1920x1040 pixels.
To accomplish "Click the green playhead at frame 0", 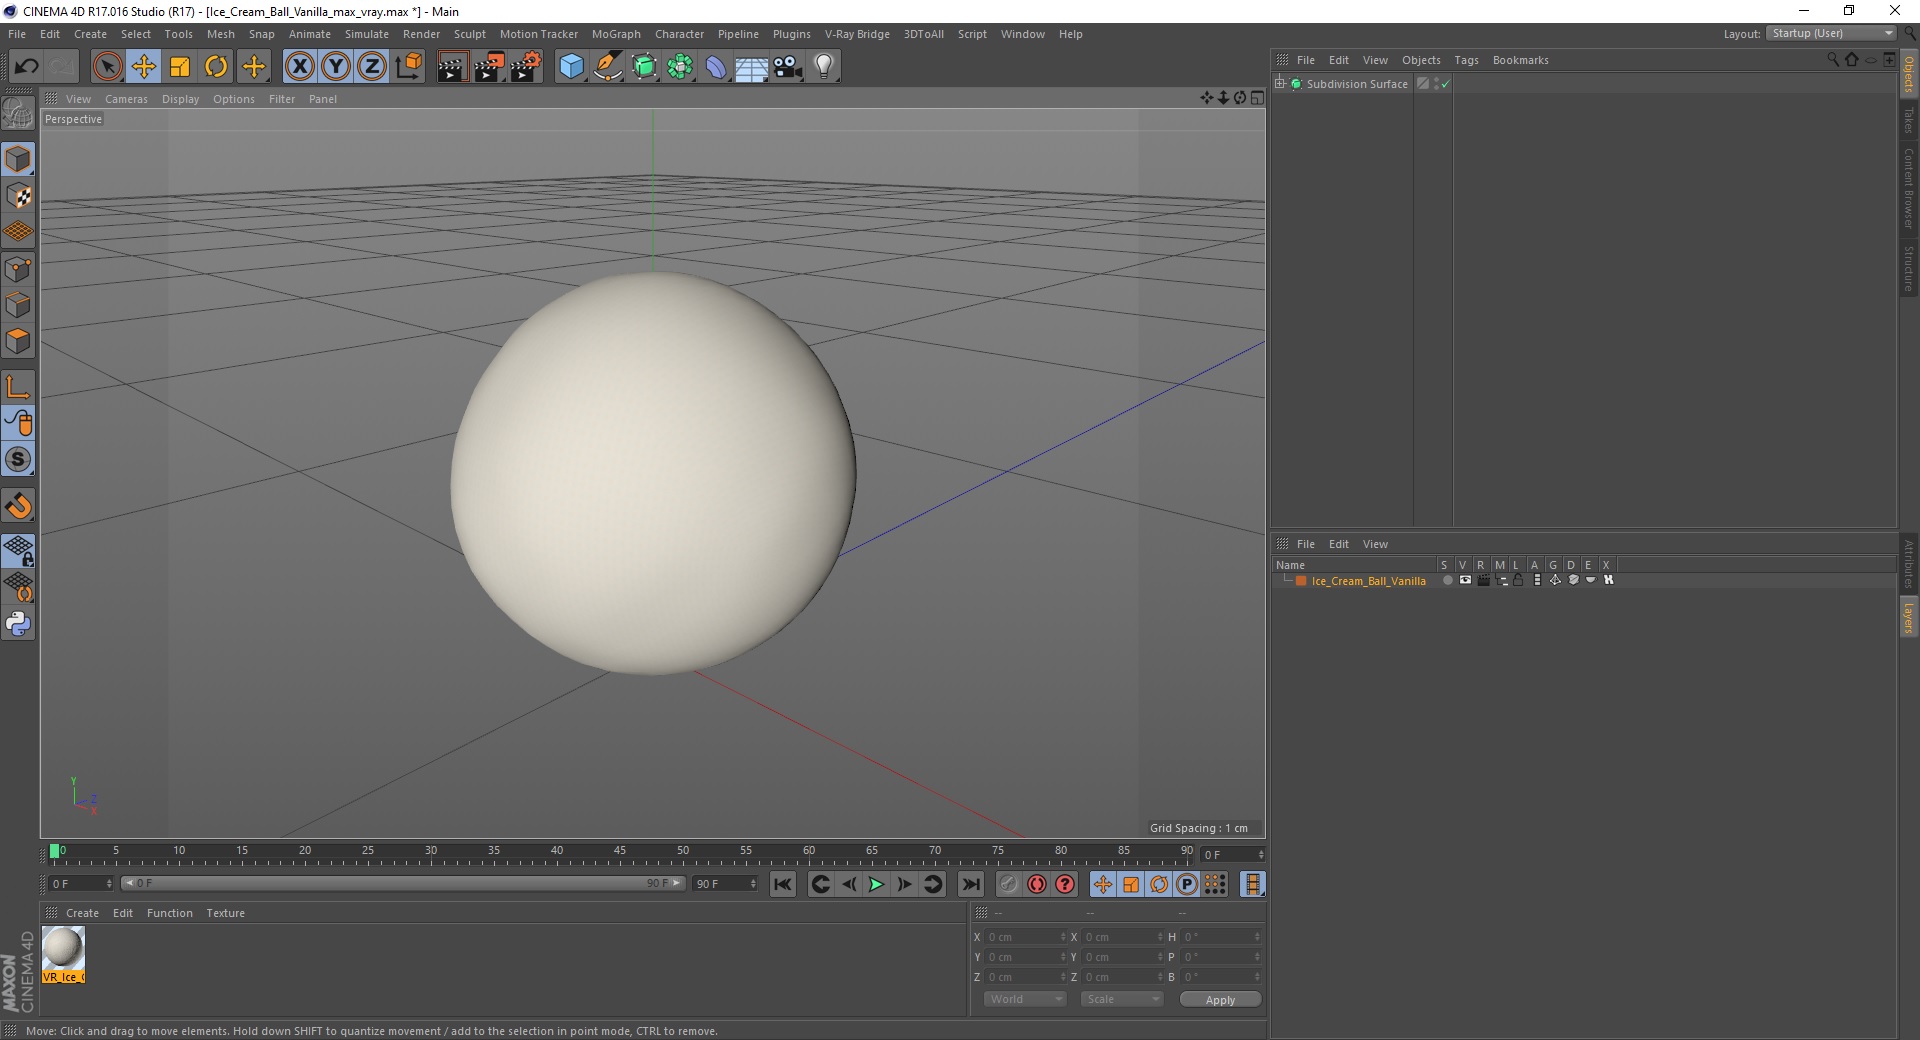I will [x=54, y=851].
